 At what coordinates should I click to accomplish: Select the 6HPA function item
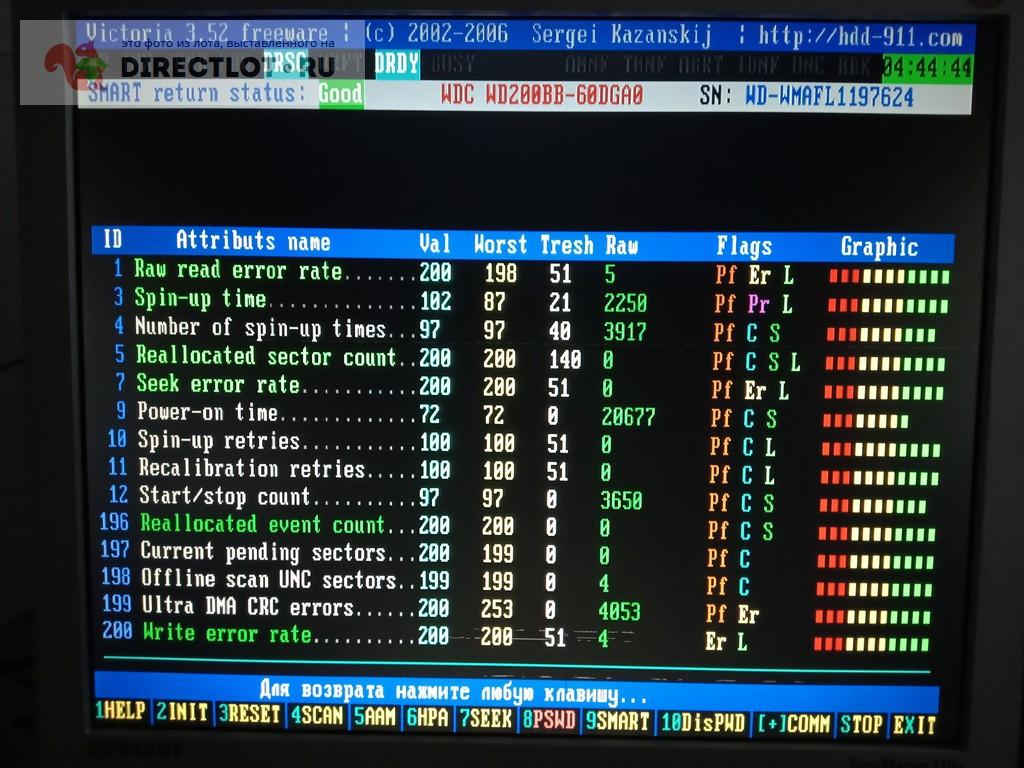(x=428, y=718)
